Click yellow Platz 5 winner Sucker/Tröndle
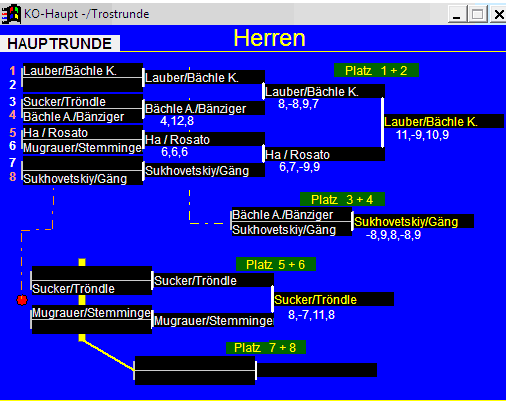This screenshot has width=506, height=401. pyautogui.click(x=334, y=299)
